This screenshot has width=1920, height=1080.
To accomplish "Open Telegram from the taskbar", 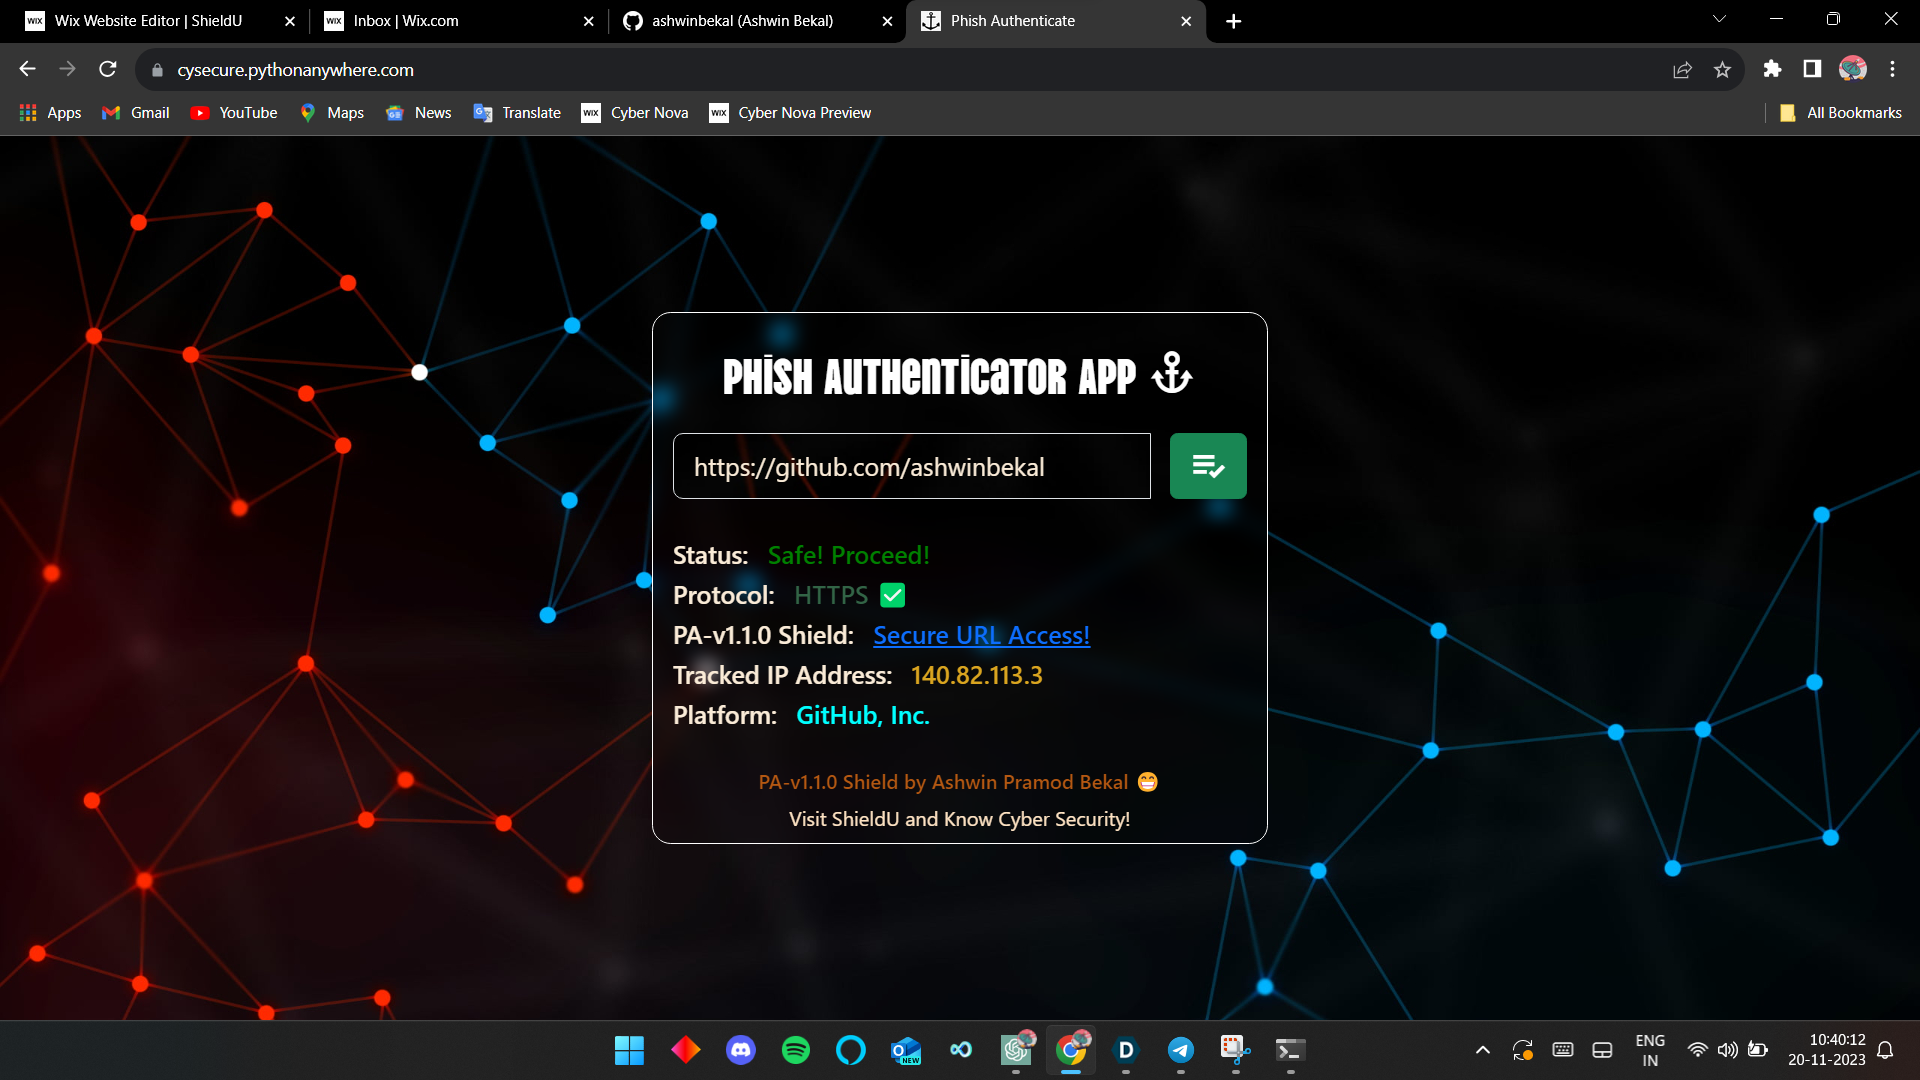I will point(1180,1050).
